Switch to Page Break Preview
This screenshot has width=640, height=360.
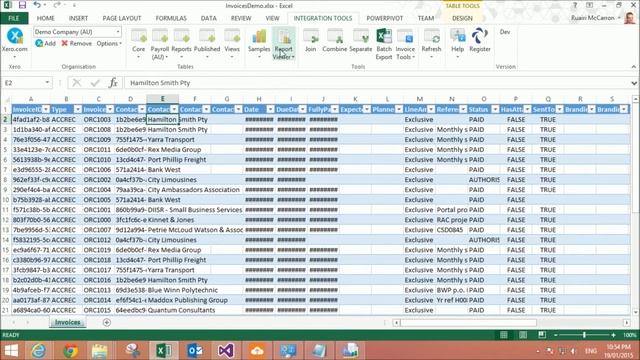[x=542, y=335]
